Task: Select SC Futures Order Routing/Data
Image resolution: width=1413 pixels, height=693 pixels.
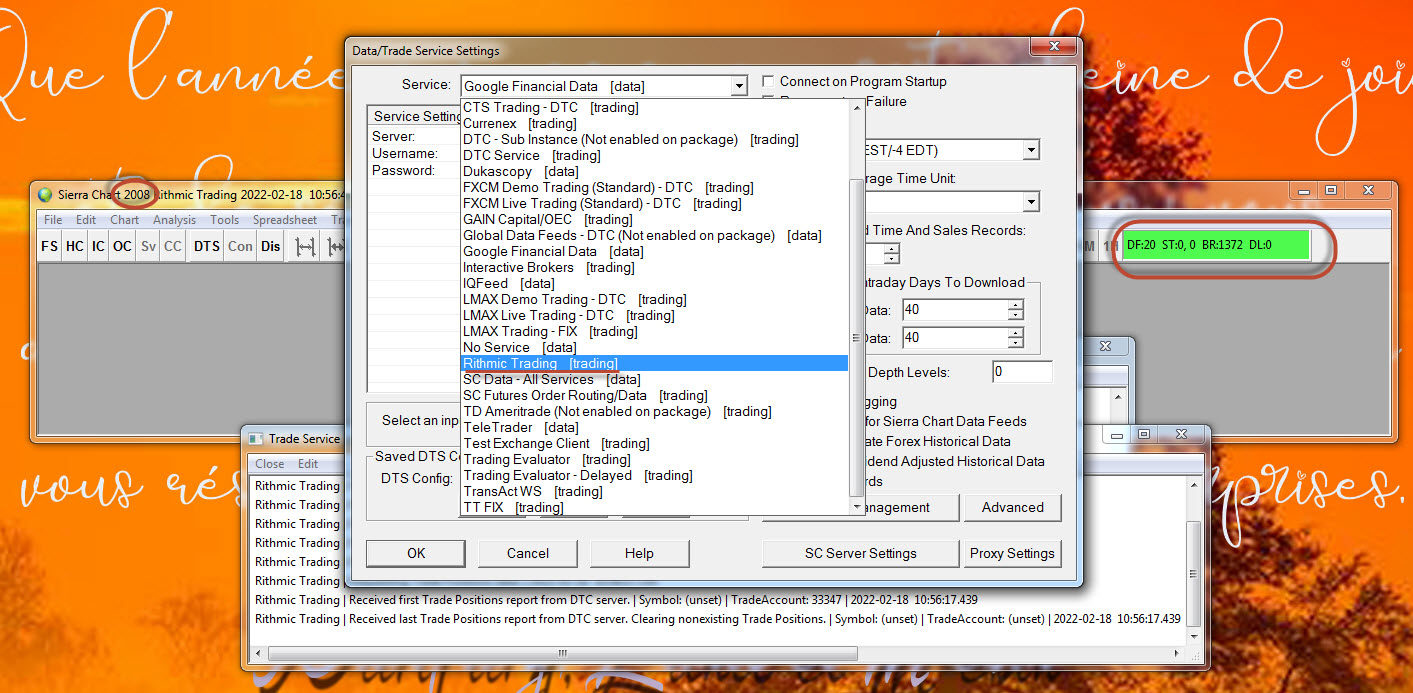Action: pyautogui.click(x=654, y=395)
